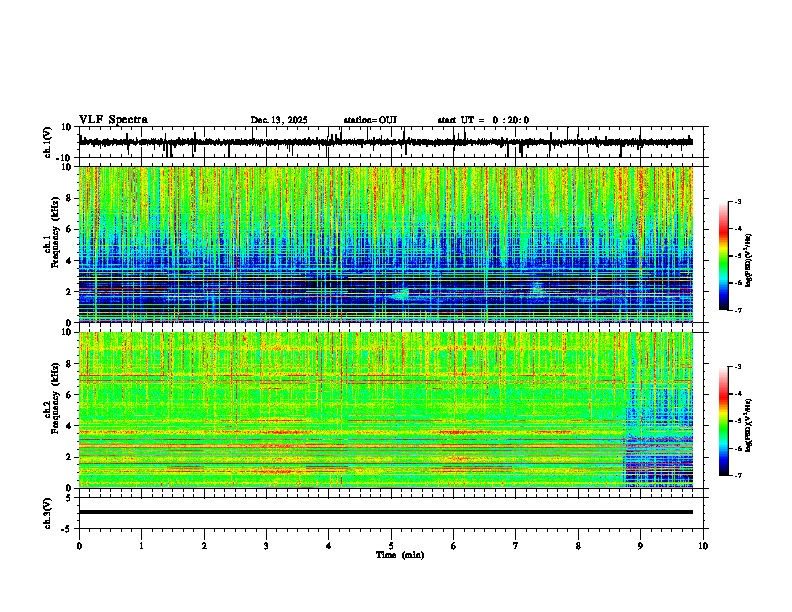
Task: Click the "VLF Spectra" plot title
Action: tap(113, 120)
